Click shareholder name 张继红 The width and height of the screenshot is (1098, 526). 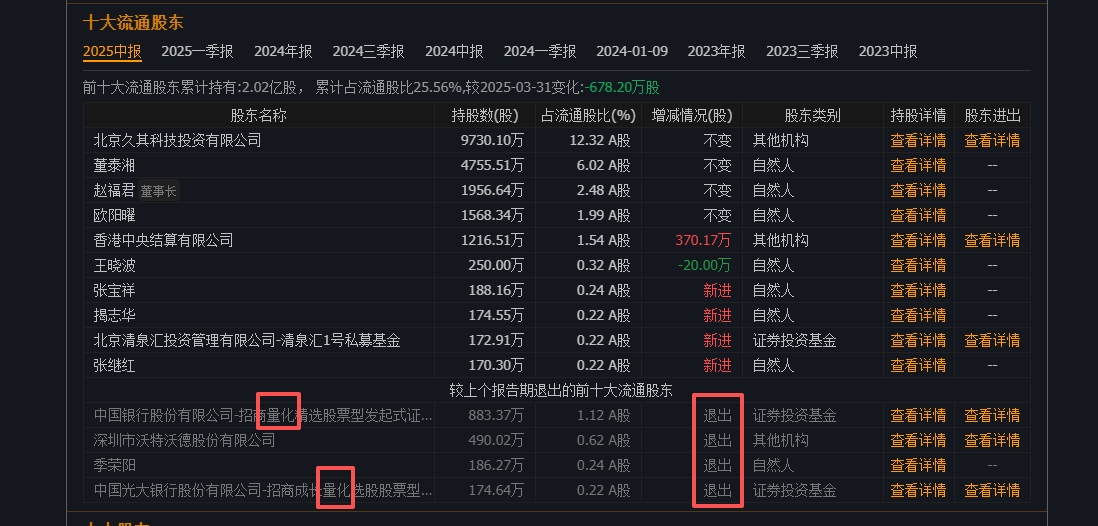pos(114,365)
